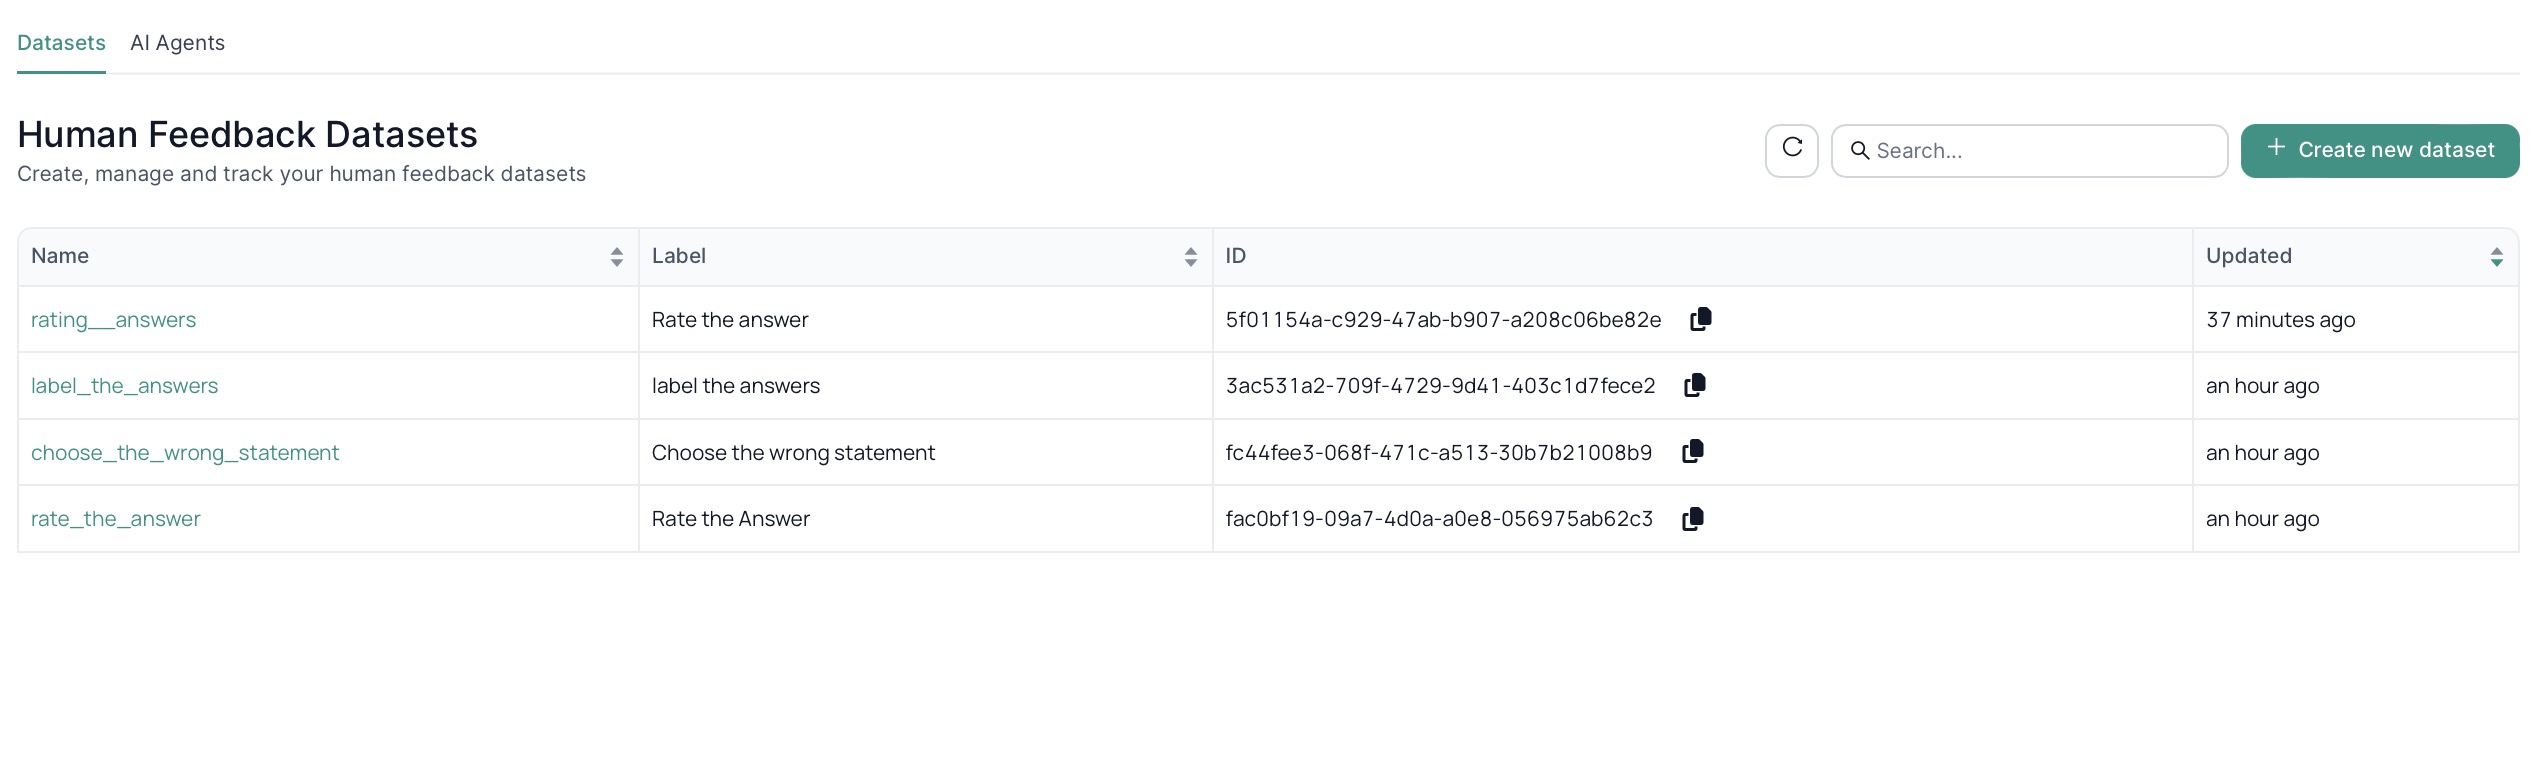Copy the label_the_answers dataset ID
Viewport: 2546px width, 778px height.
[1694, 386]
